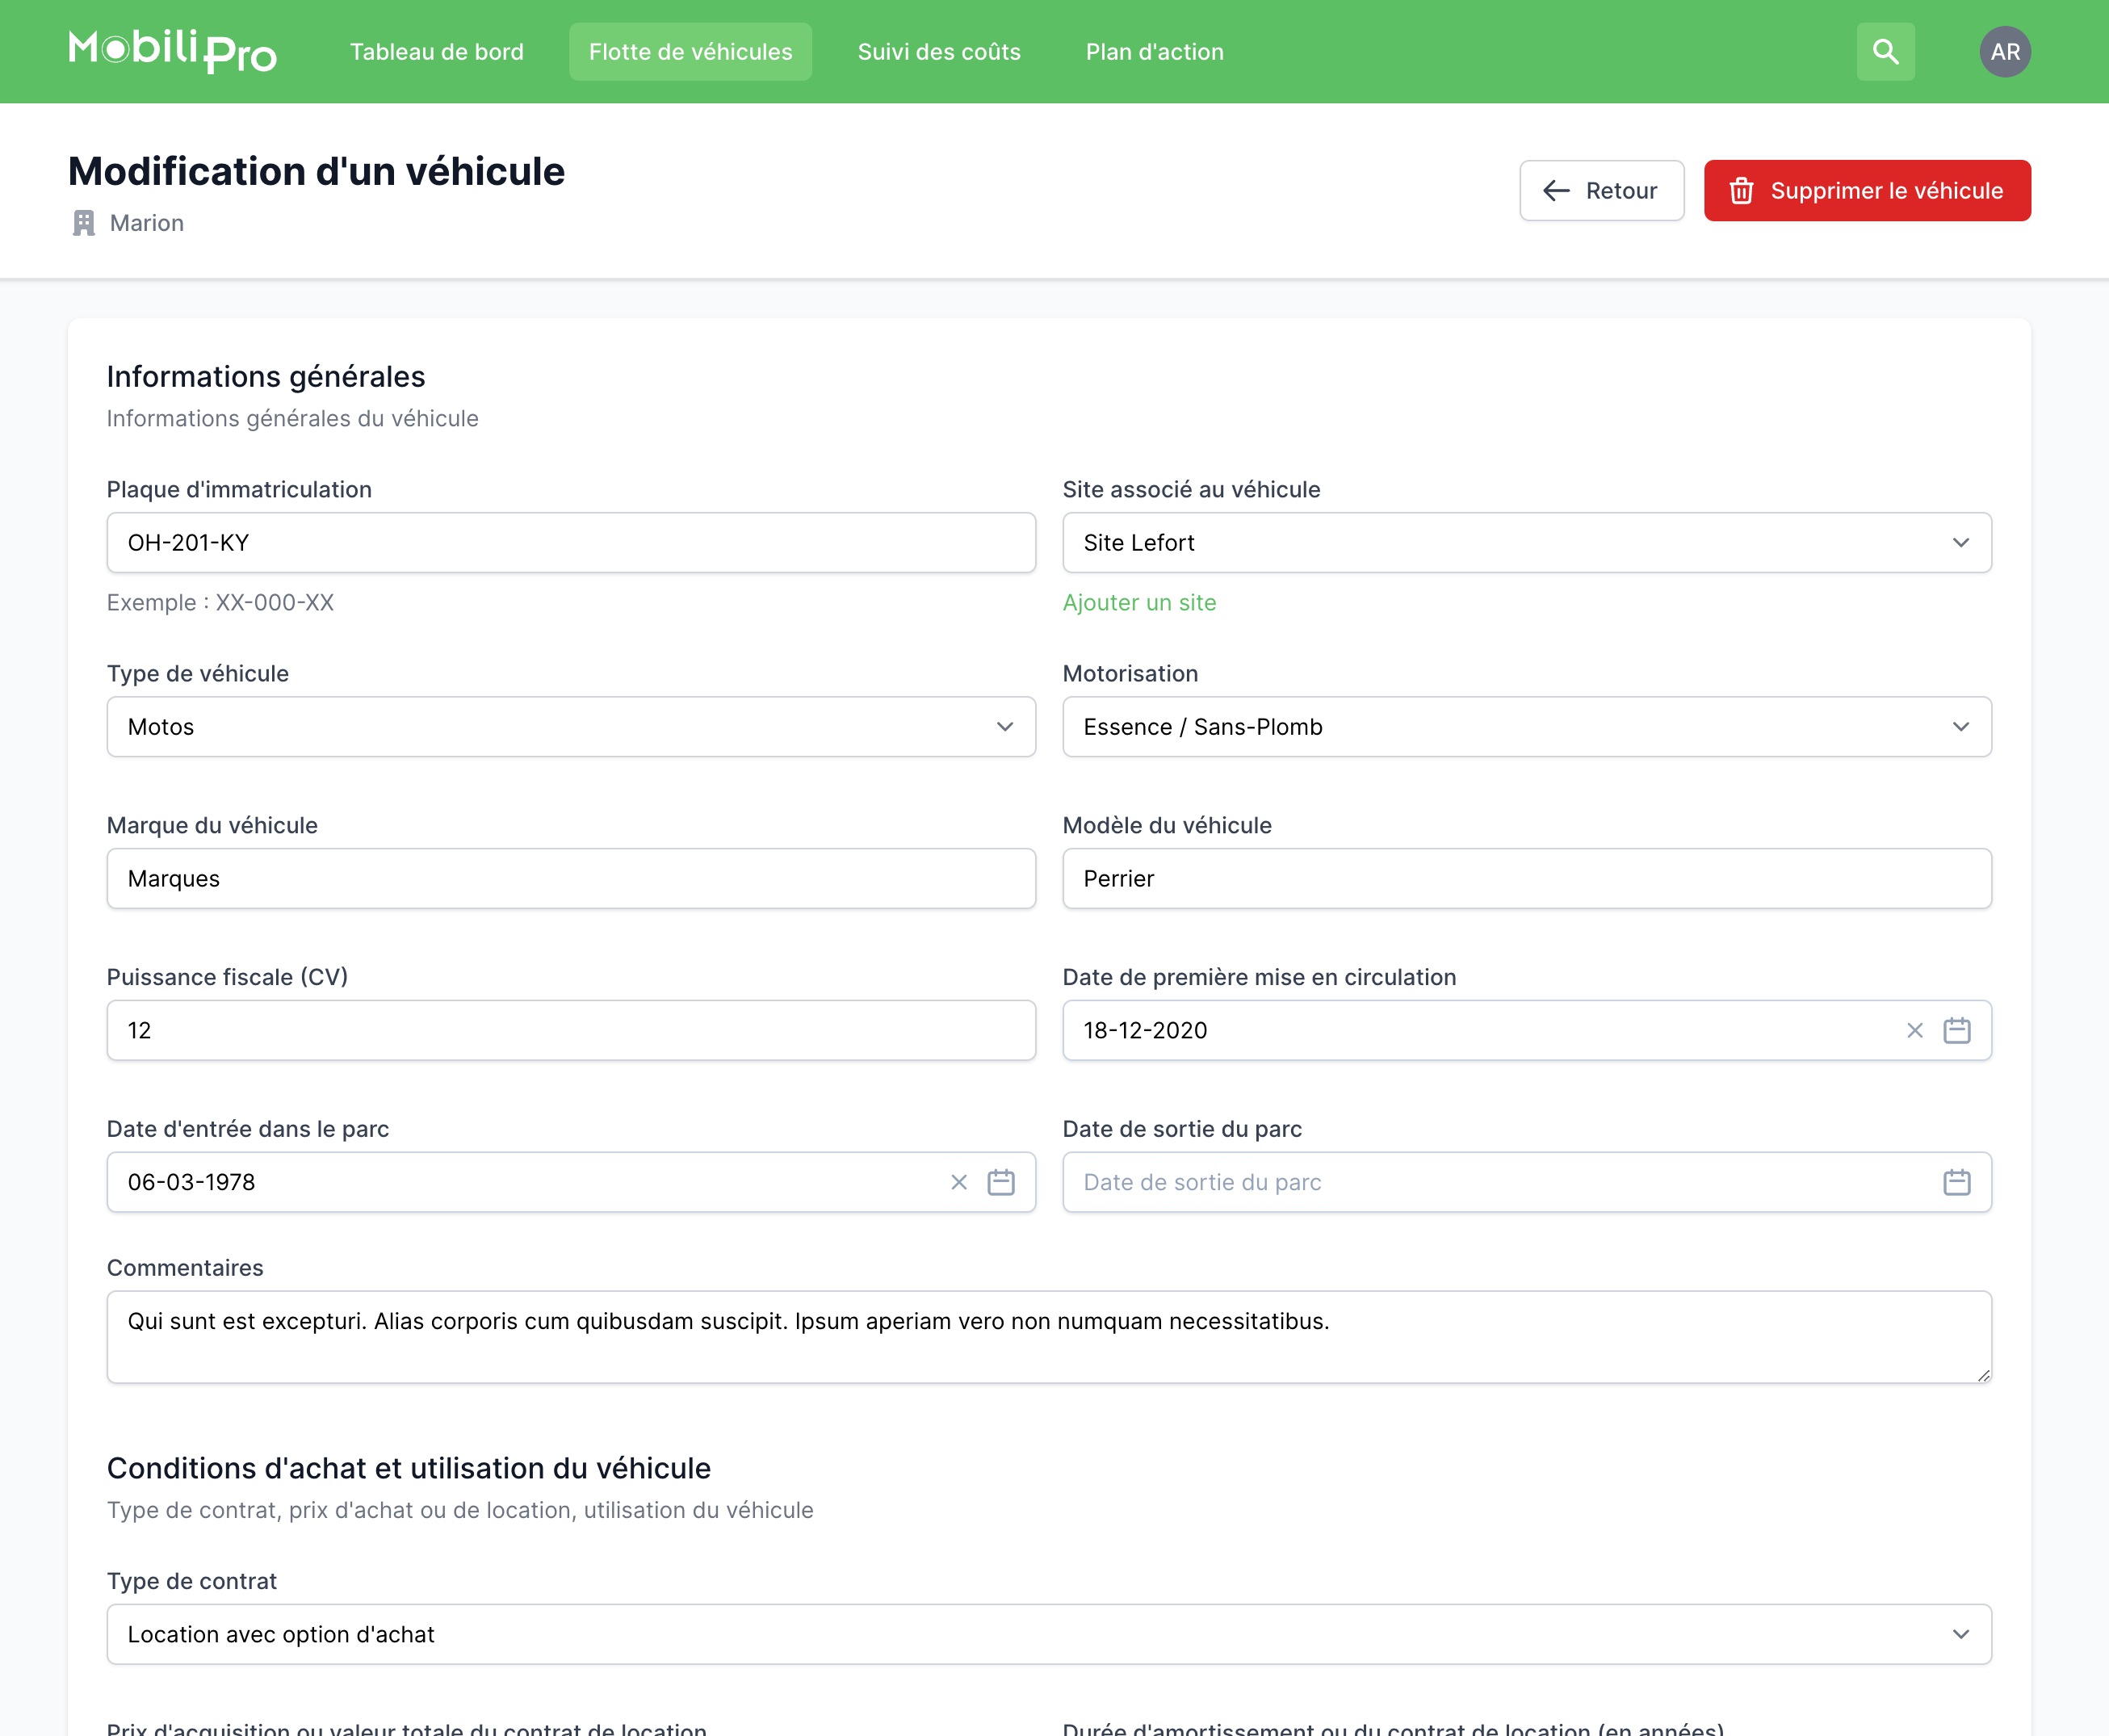Open calendar for date de sortie du parc

(1956, 1182)
